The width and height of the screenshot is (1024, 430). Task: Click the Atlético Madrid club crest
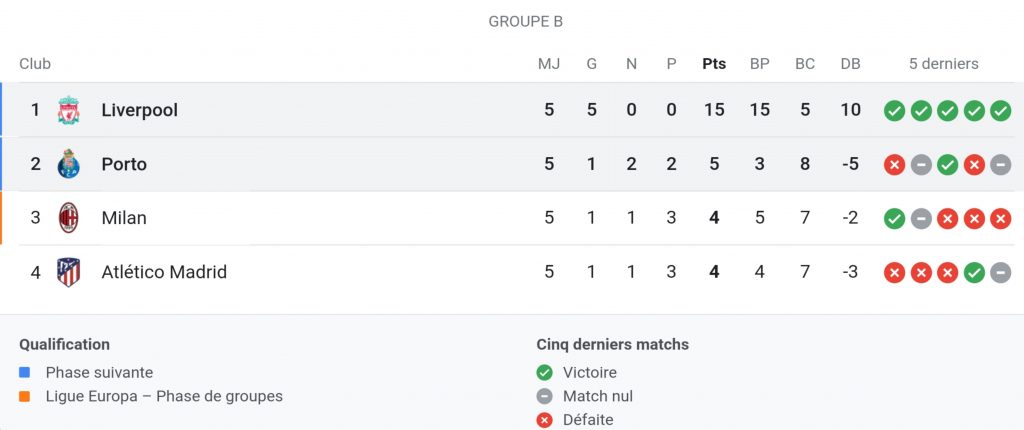pos(68,272)
